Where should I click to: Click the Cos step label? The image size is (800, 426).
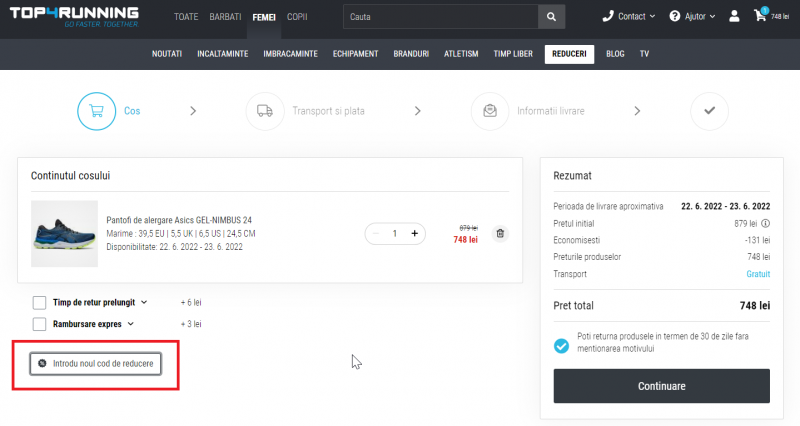(x=132, y=111)
